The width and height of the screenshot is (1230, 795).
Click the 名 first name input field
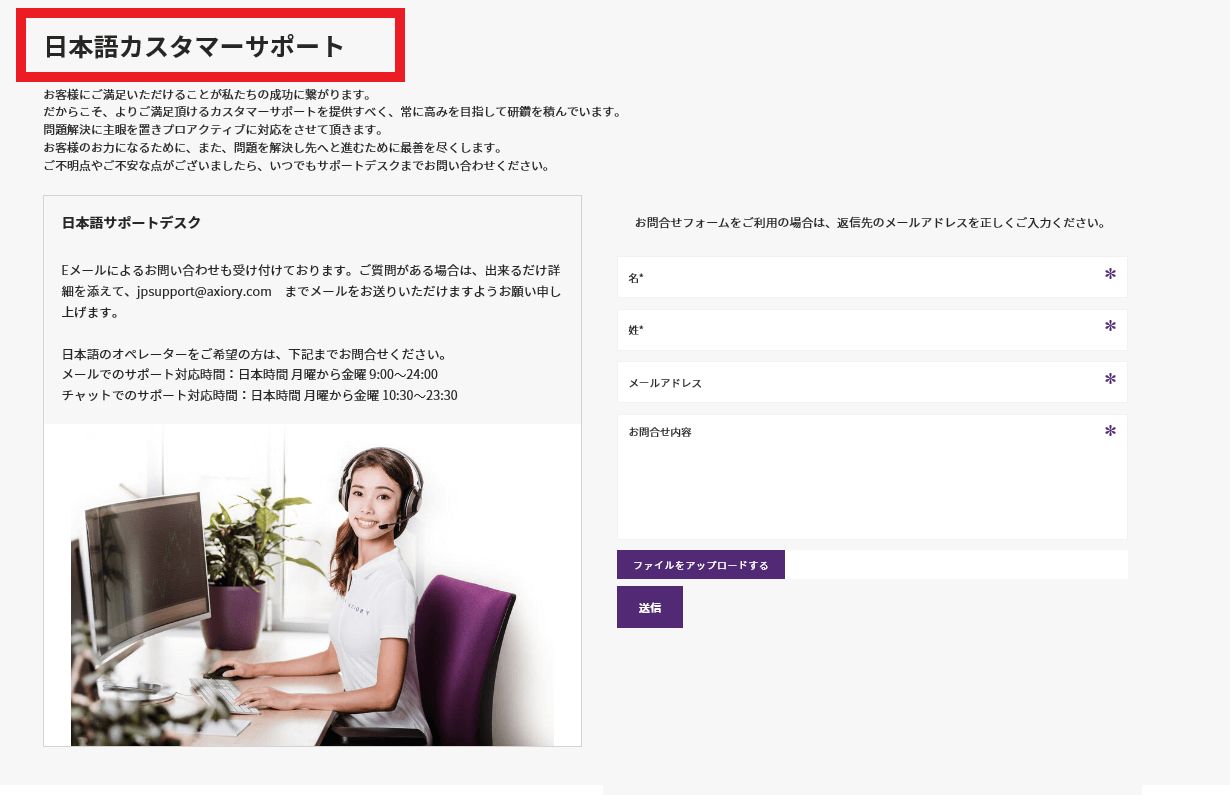click(872, 277)
